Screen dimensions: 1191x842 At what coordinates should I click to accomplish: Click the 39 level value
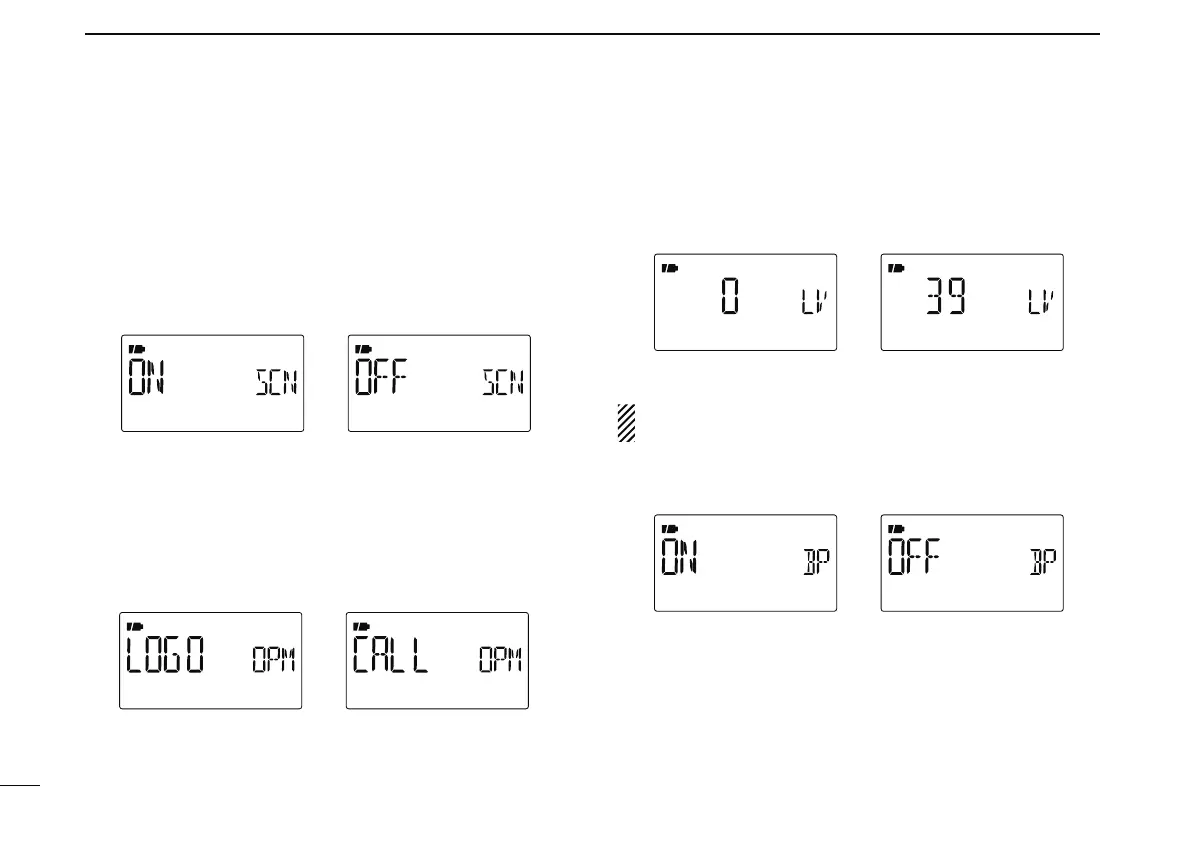coord(946,296)
